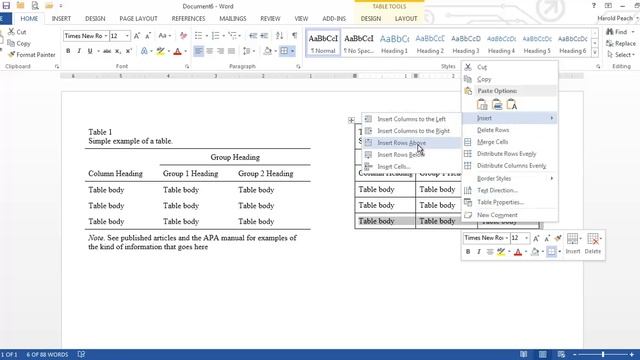
Task: Choose Insert Rows Above
Action: [x=412, y=143]
